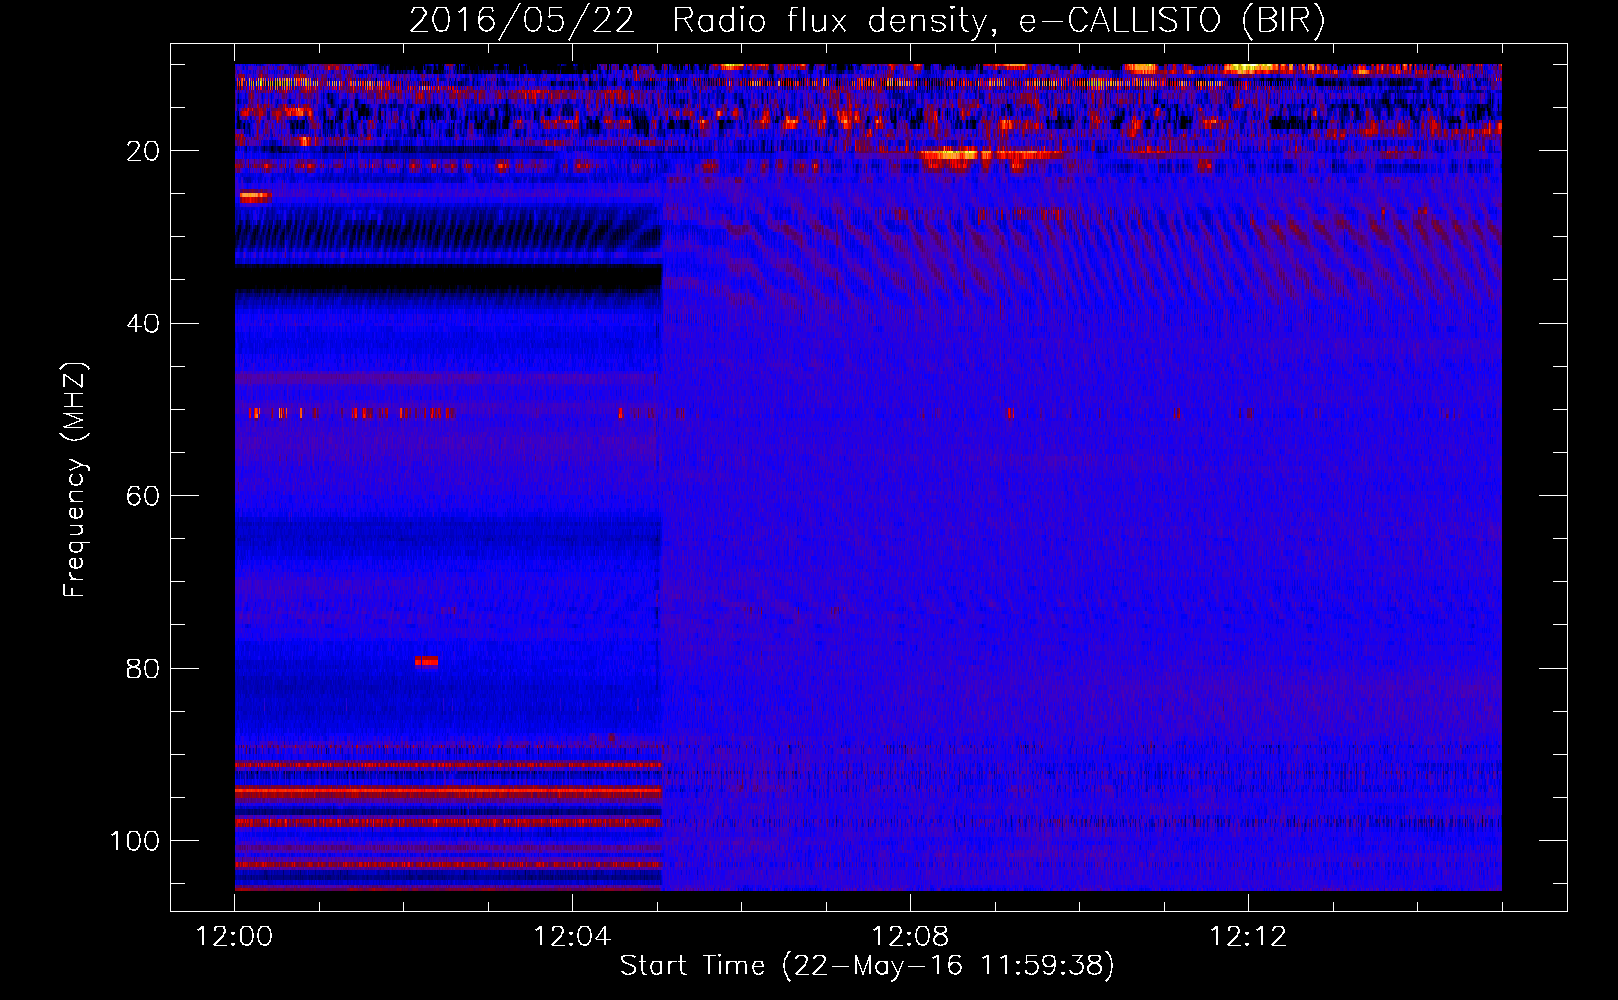Click the plot title '2016/05/22 Radio flux density'
The image size is (1618, 1000).
coord(698,21)
